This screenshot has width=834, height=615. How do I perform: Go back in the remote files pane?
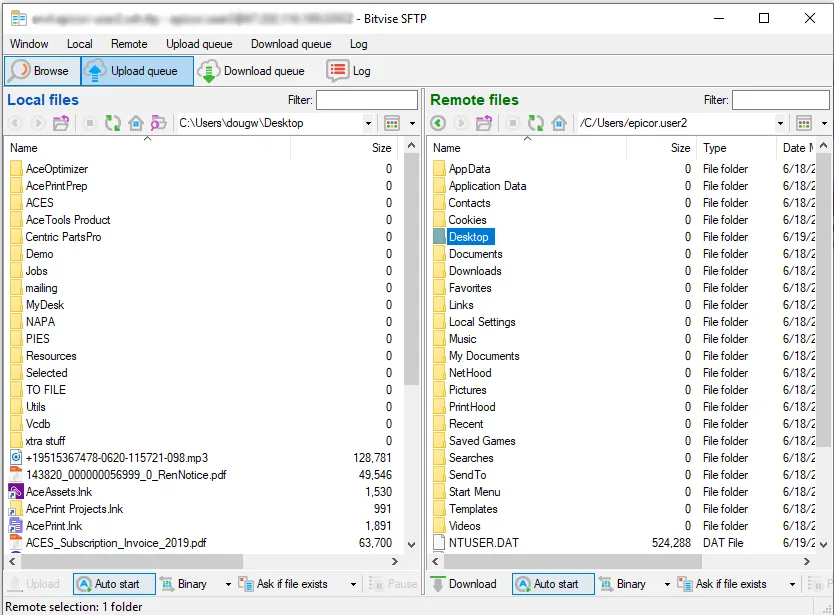tap(438, 123)
